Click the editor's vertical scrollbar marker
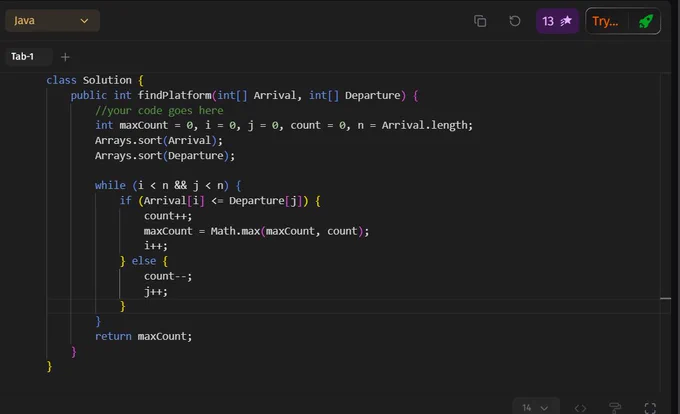This screenshot has width=680, height=414. (x=666, y=298)
